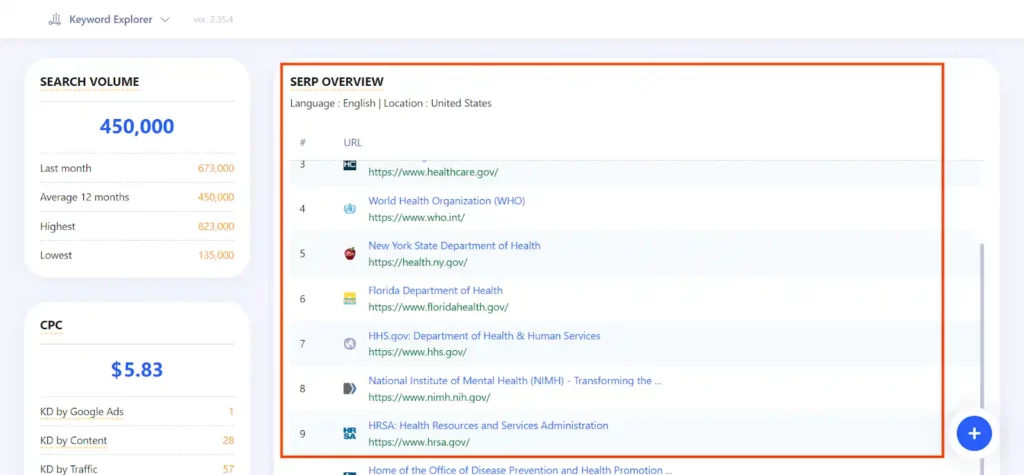The width and height of the screenshot is (1024, 475).
Task: Click the # column header
Action: 302,142
